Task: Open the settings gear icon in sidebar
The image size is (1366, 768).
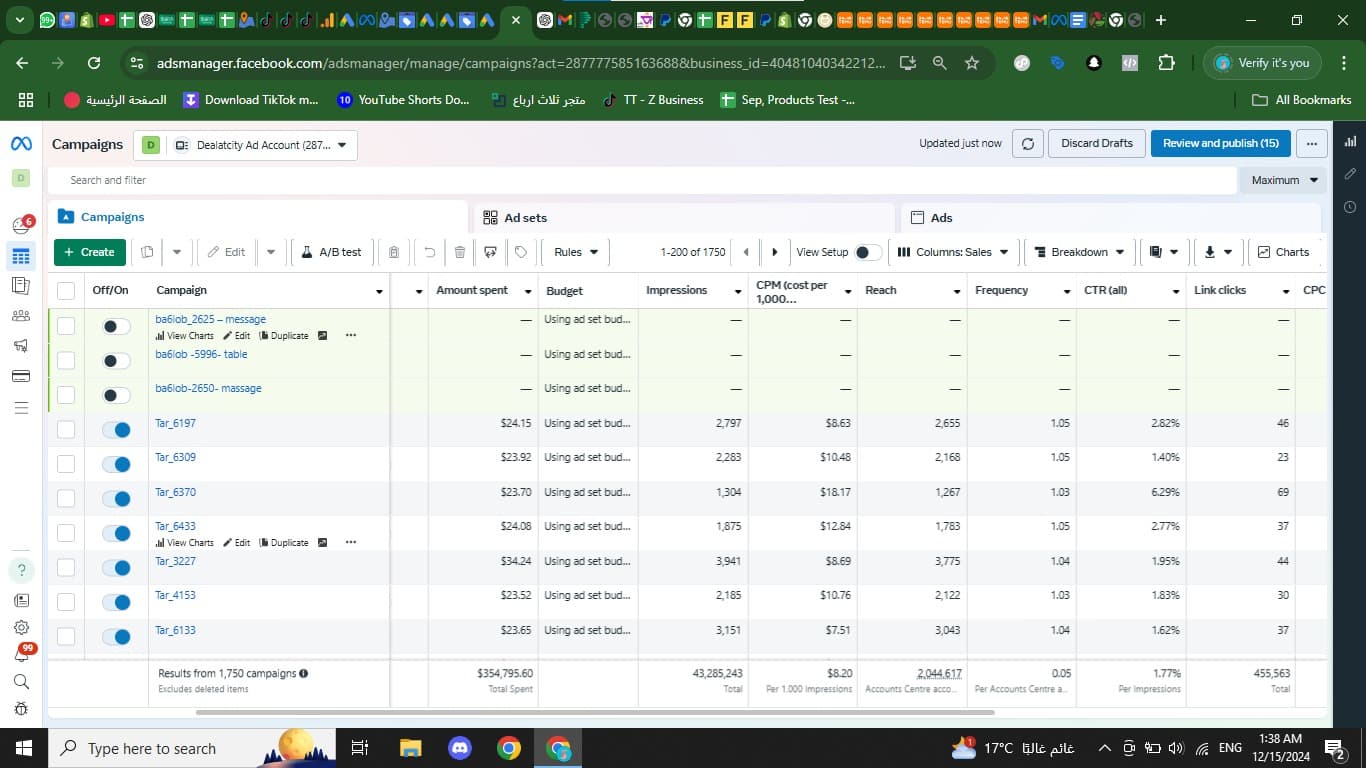Action: pyautogui.click(x=21, y=627)
